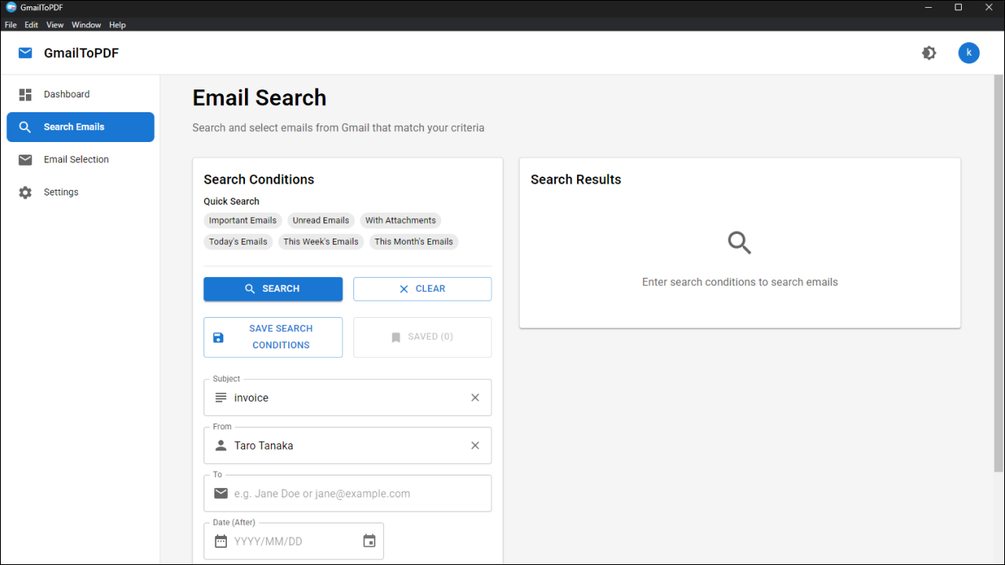Clear the From field using the X icon

pos(475,446)
